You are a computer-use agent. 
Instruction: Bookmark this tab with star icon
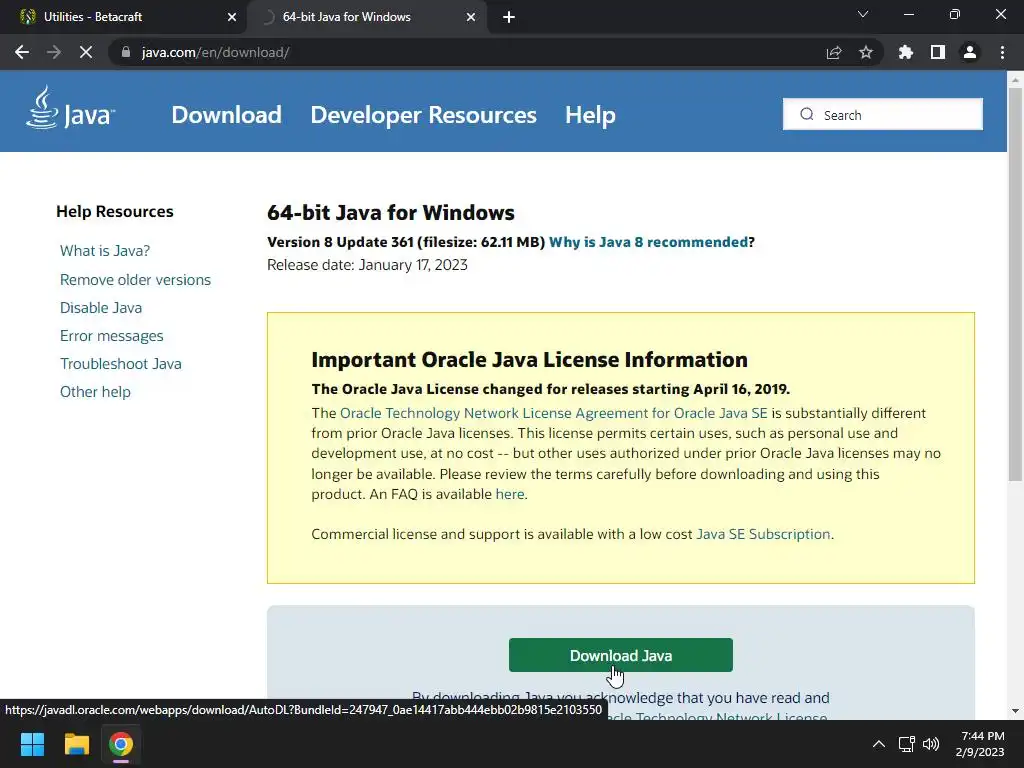(x=866, y=52)
